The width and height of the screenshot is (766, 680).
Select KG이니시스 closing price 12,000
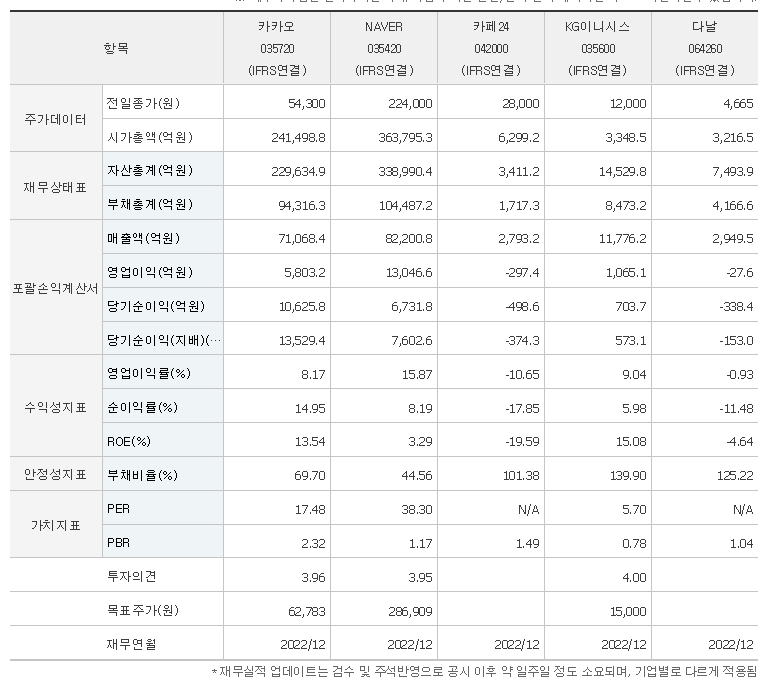click(x=628, y=104)
